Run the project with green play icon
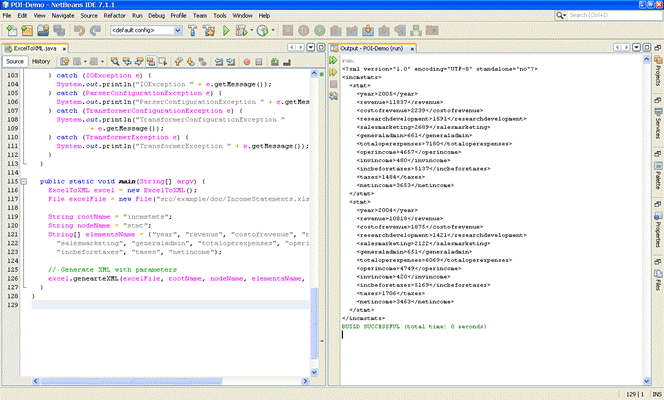This screenshot has height=400, width=664. pos(226,30)
